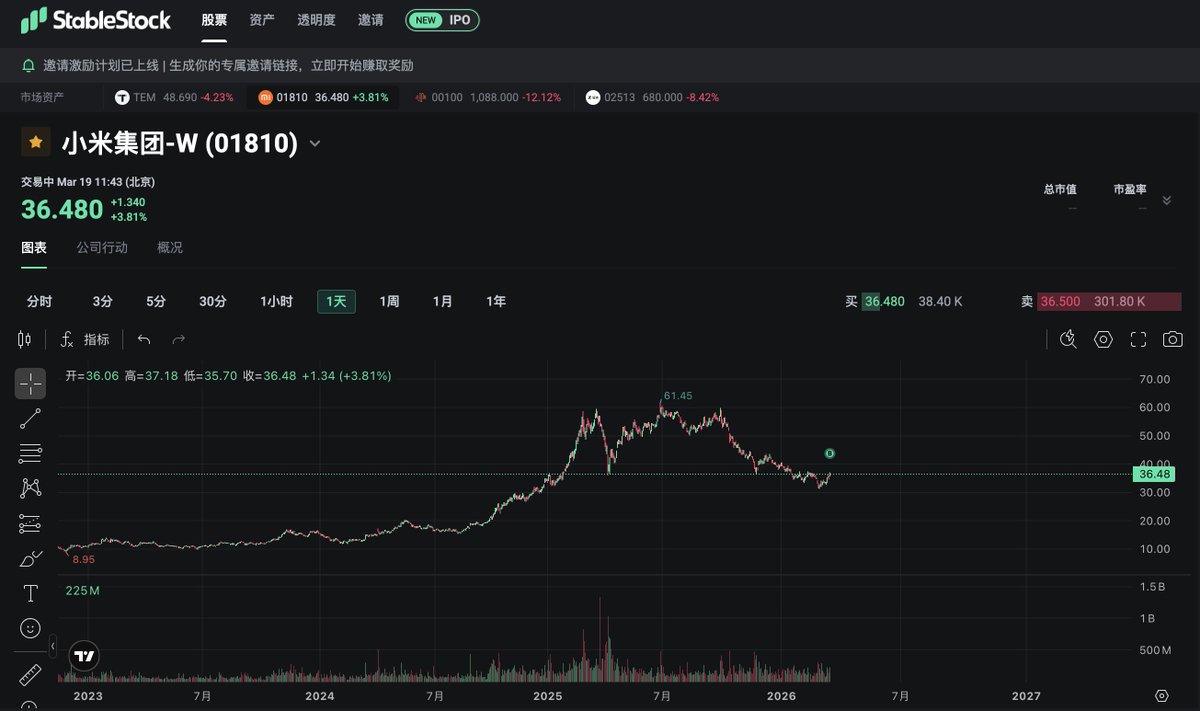Open the 股票 tab

(214, 20)
